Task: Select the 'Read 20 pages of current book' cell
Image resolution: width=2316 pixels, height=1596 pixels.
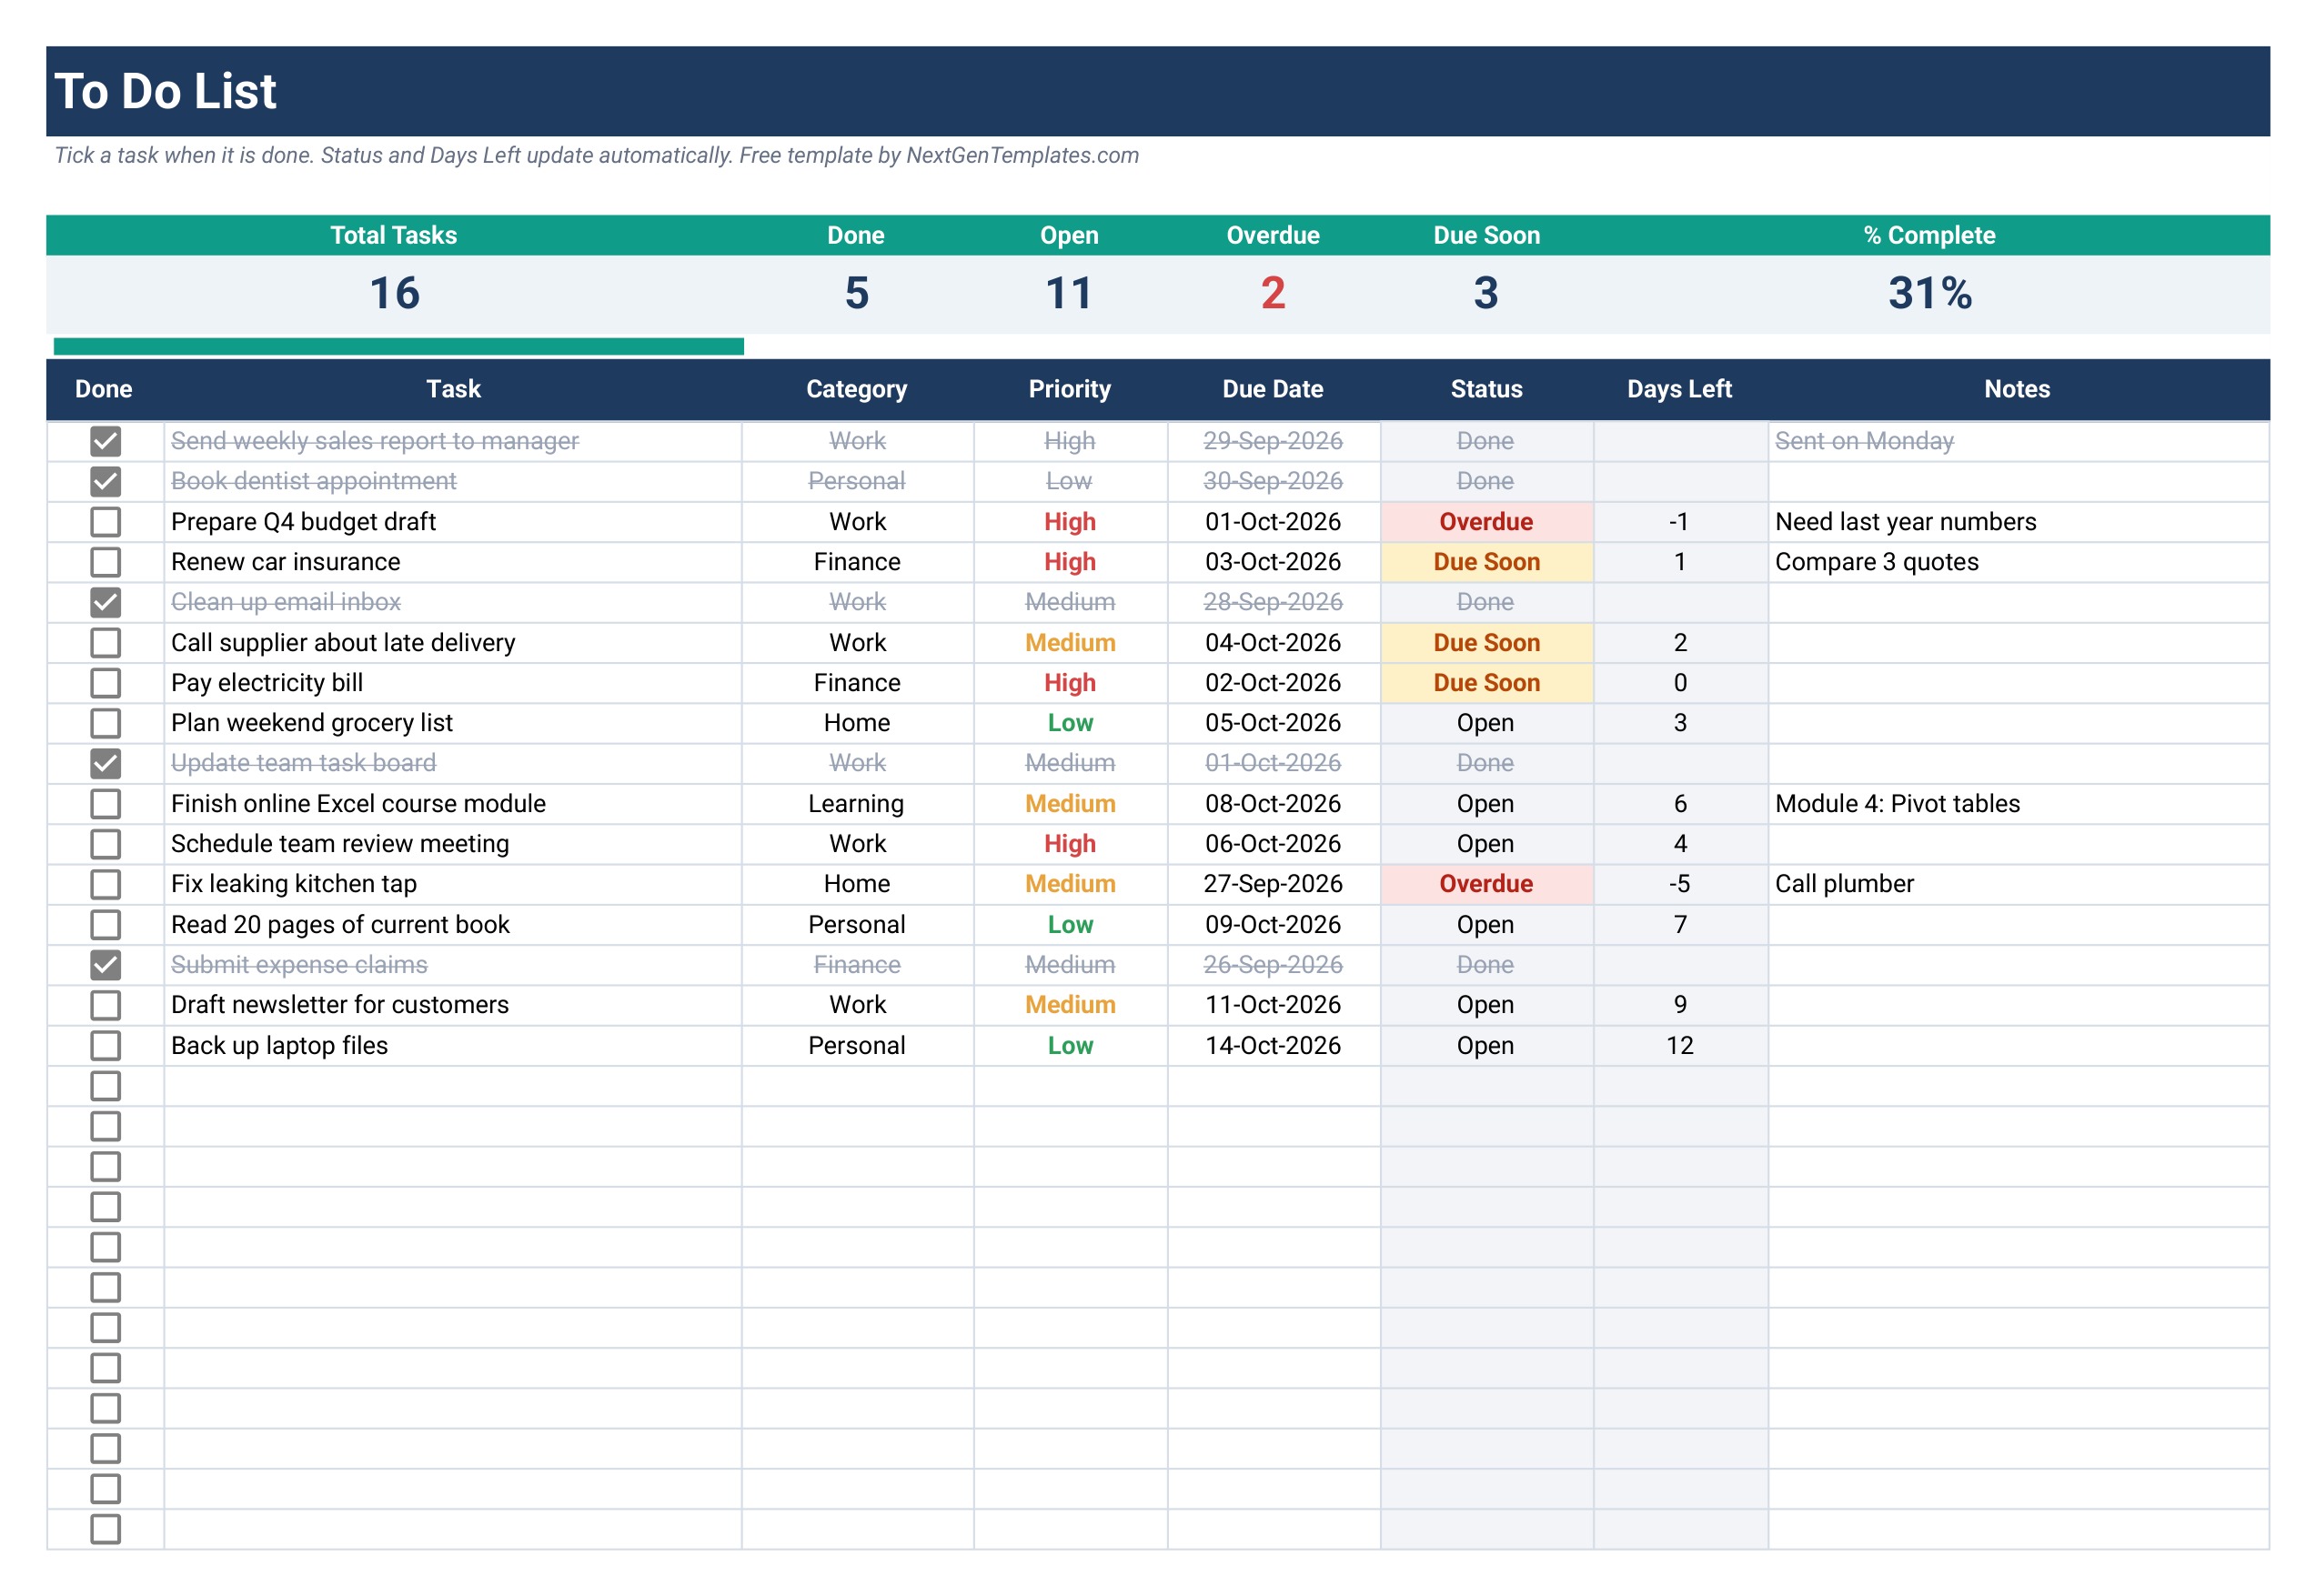Action: (x=453, y=925)
